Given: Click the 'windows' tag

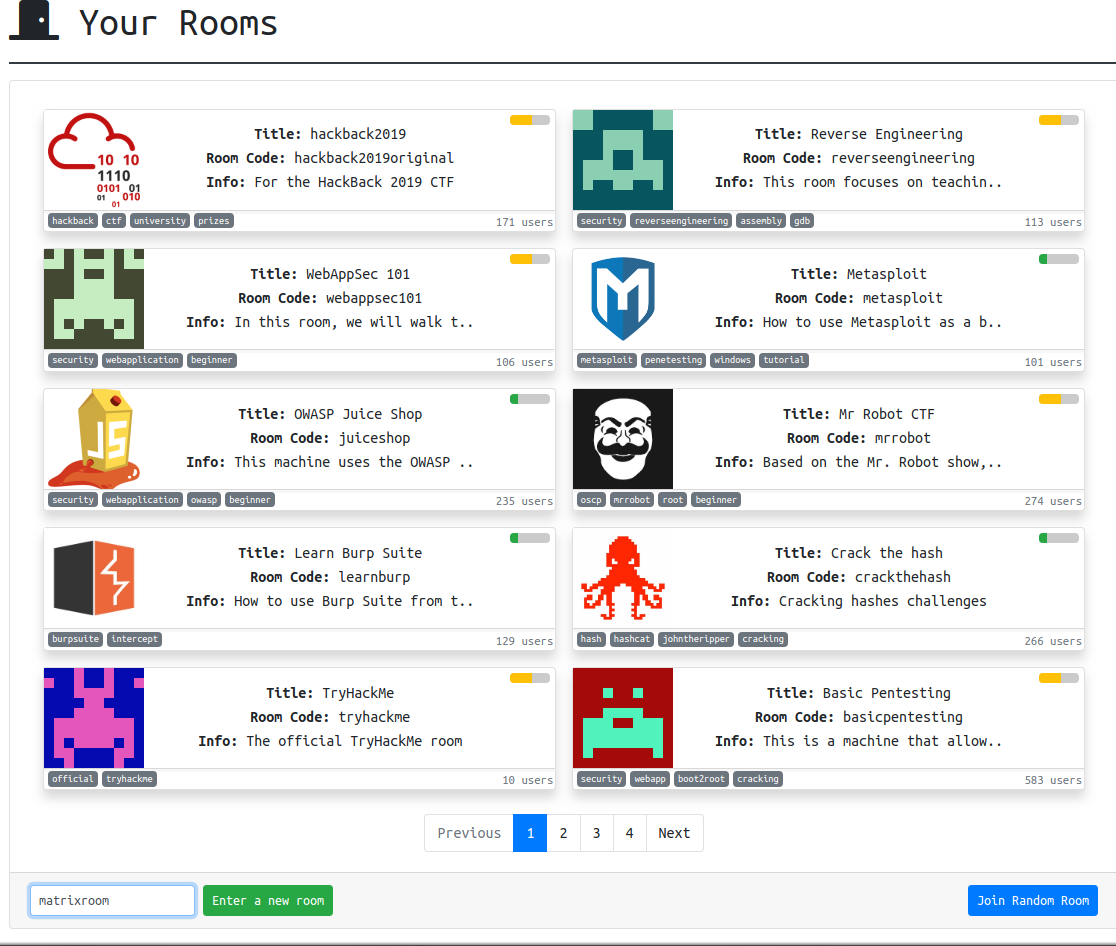Looking at the screenshot, I should pos(732,360).
